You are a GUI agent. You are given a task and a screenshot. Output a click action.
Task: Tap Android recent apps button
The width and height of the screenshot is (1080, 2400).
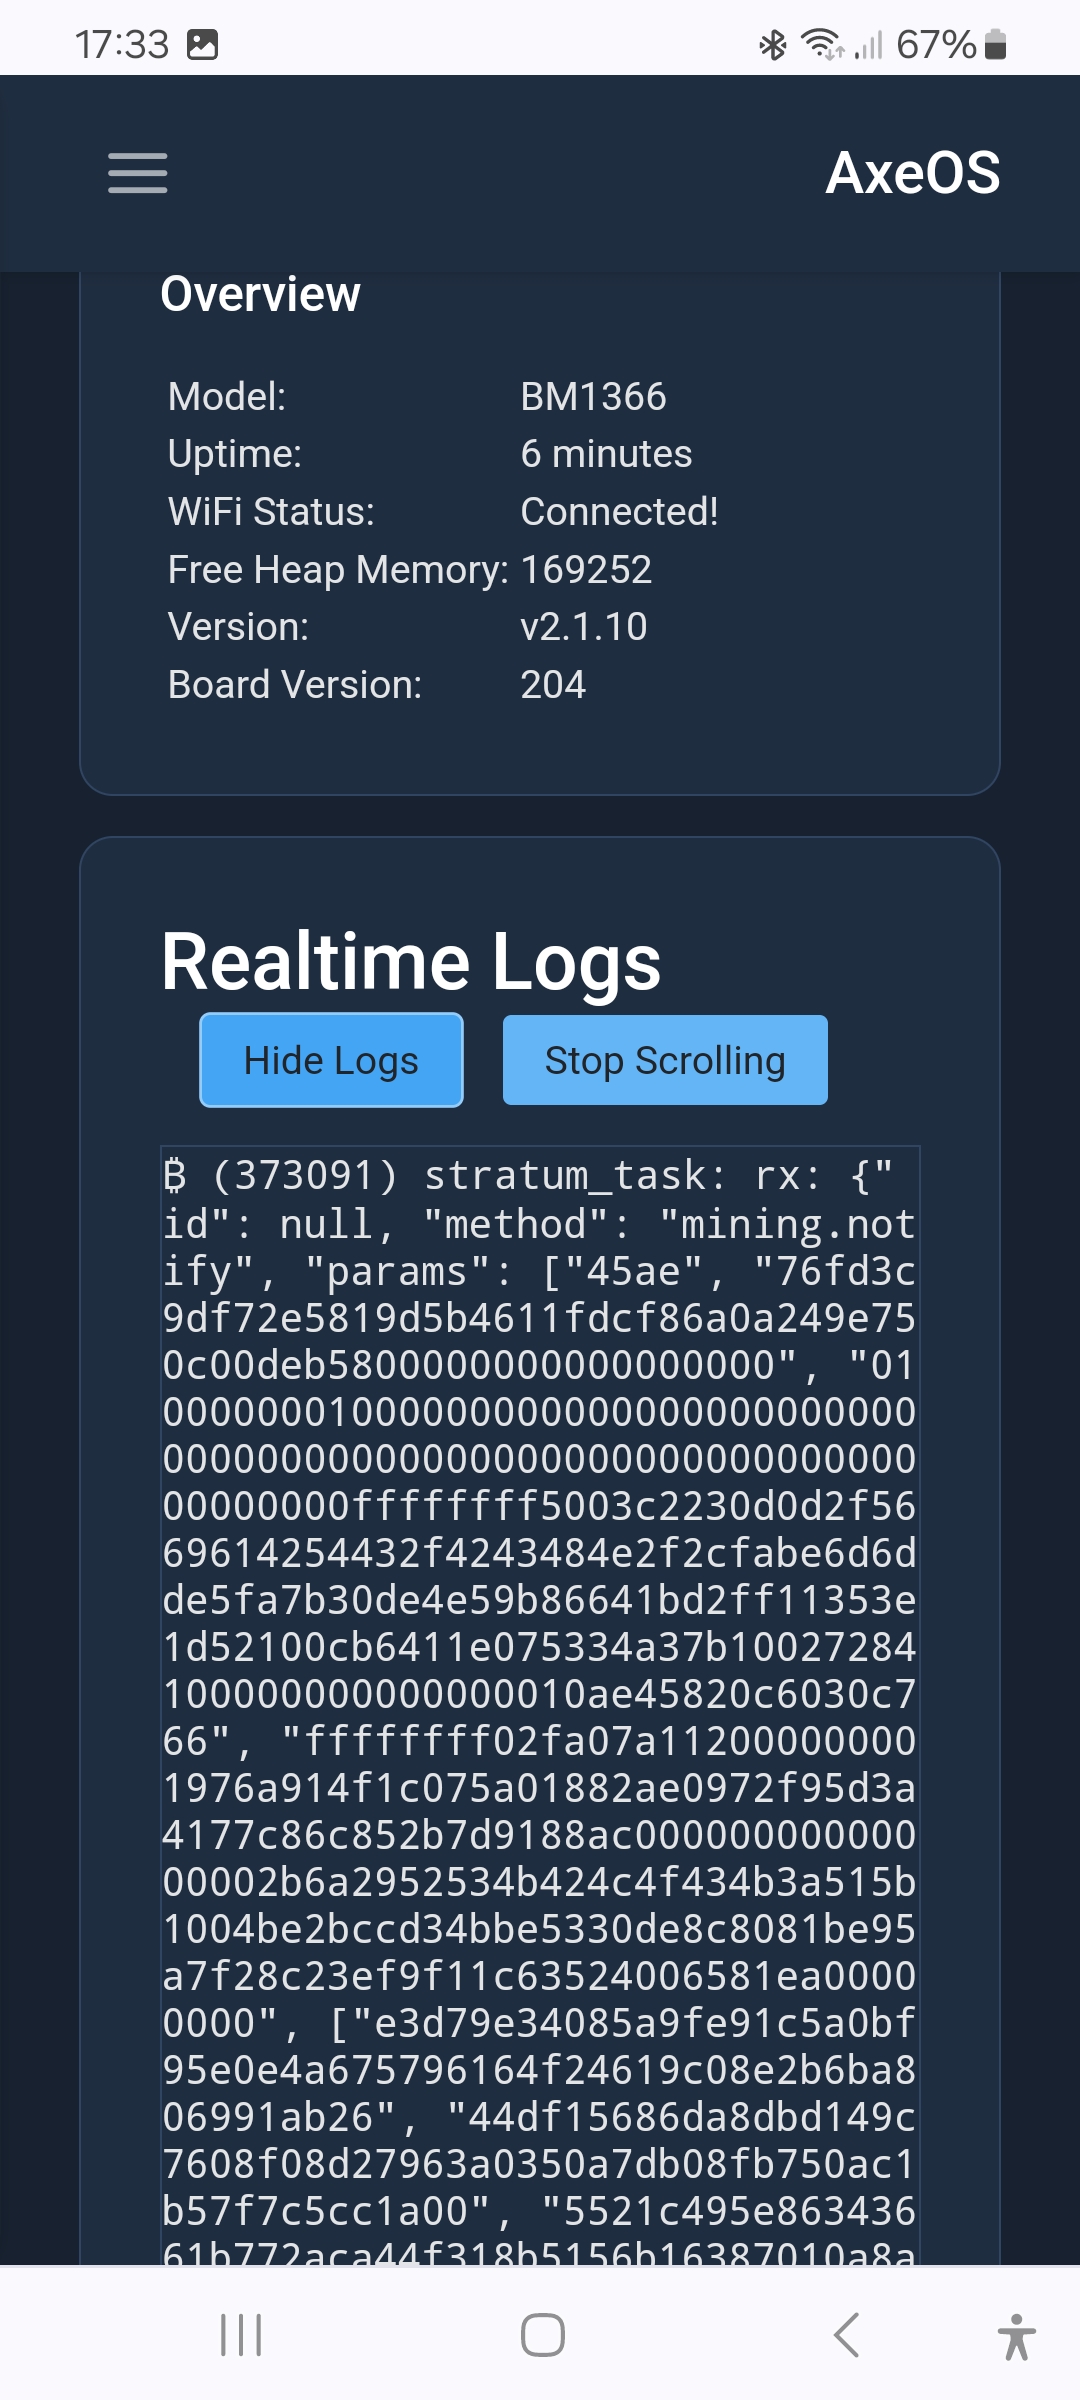point(241,2335)
